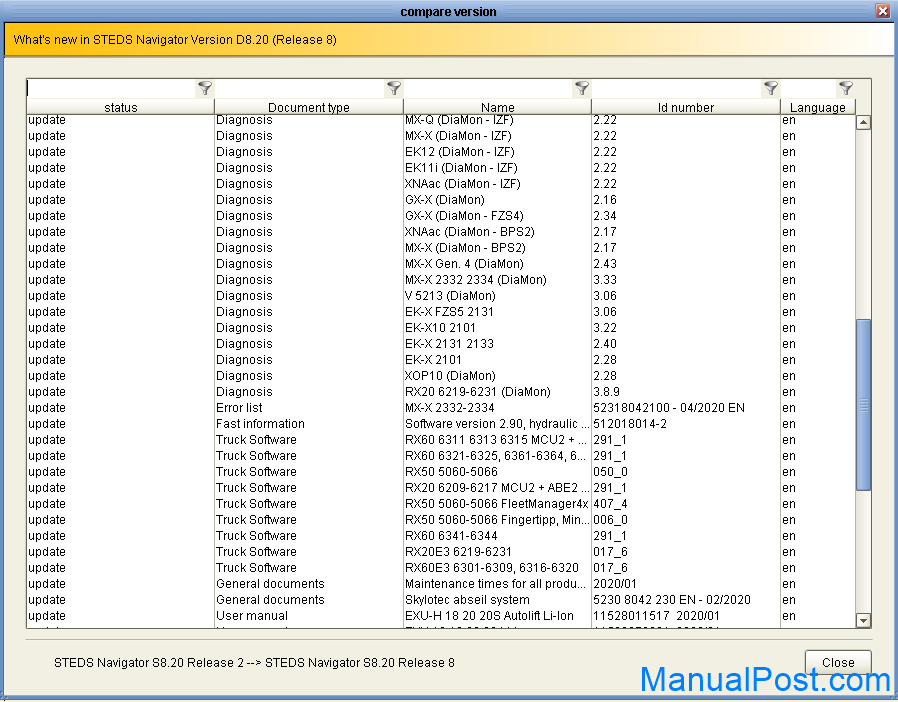The width and height of the screenshot is (898, 702).
Task: Select the RX60 6311 6313 6315 MCU2 entry
Action: point(496,440)
